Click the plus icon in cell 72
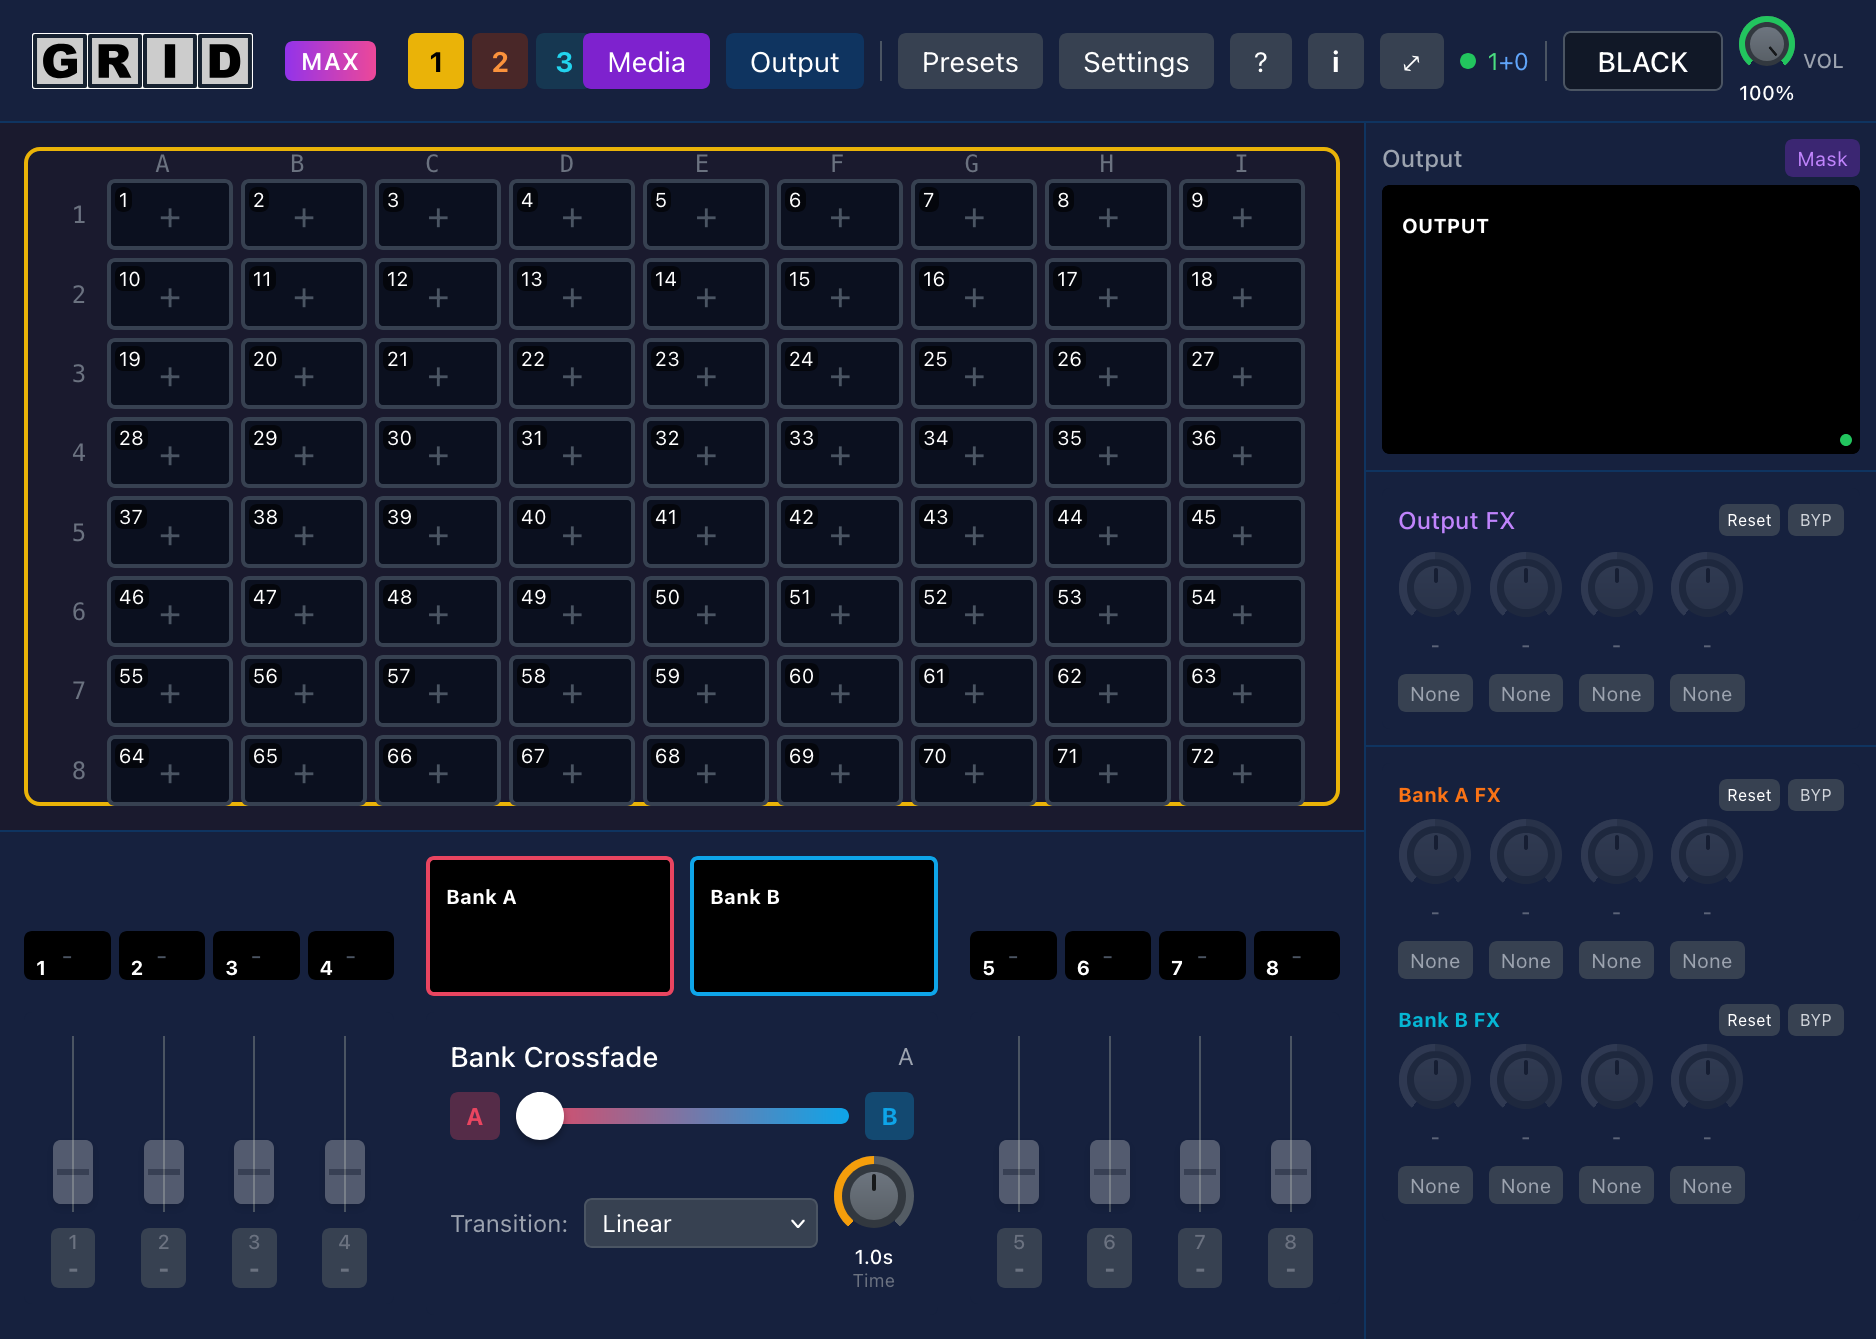This screenshot has width=1876, height=1340. pyautogui.click(x=1243, y=773)
